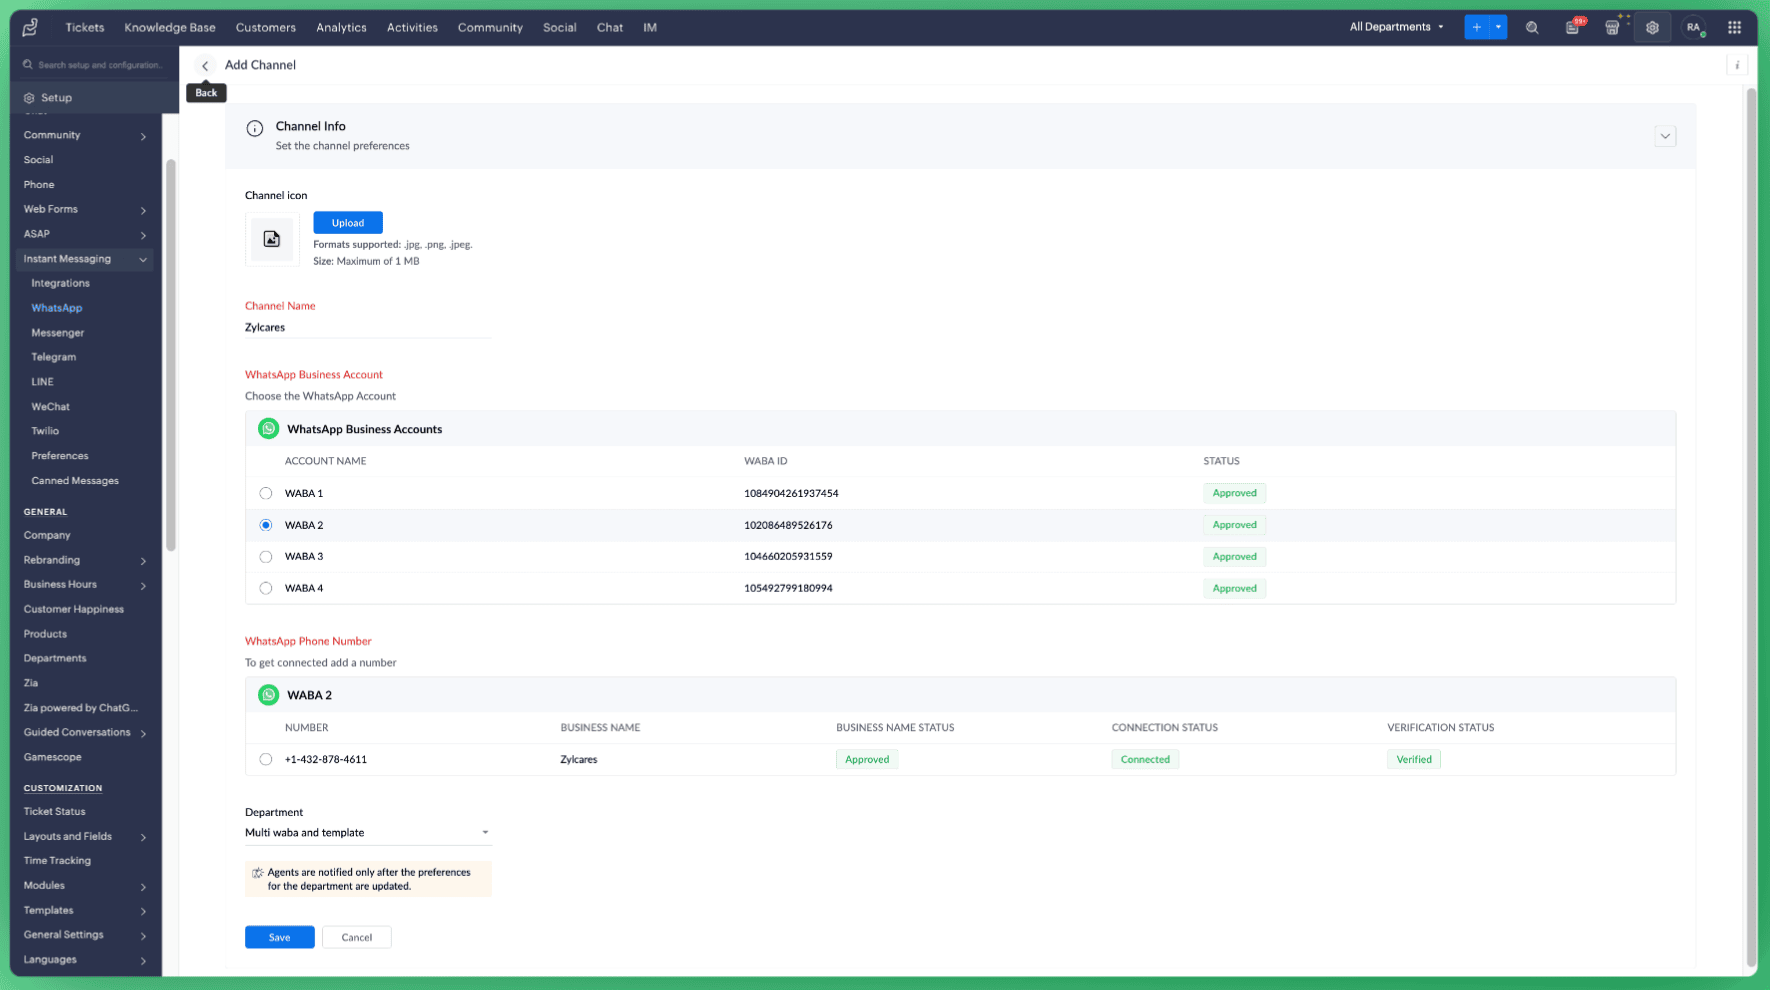Click the sidebar vertical scrollbar
1770x990 pixels.
pyautogui.click(x=171, y=355)
